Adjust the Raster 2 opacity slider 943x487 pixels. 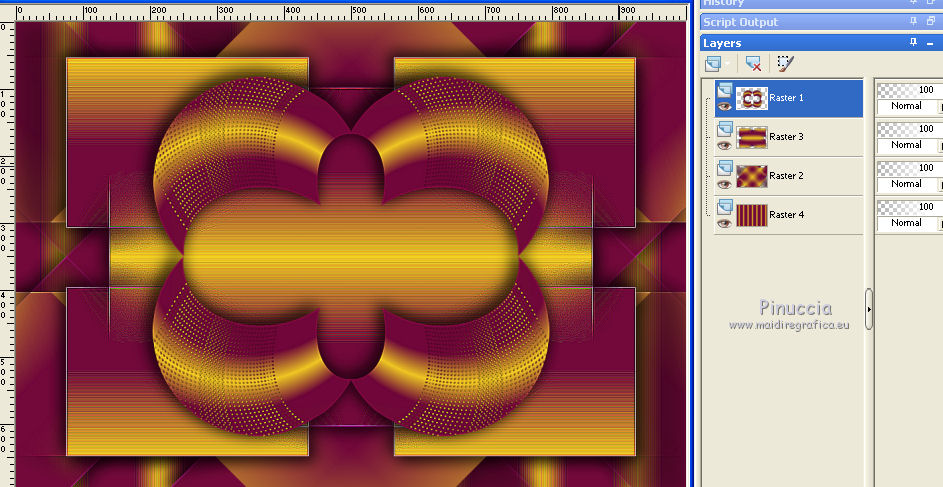point(909,168)
